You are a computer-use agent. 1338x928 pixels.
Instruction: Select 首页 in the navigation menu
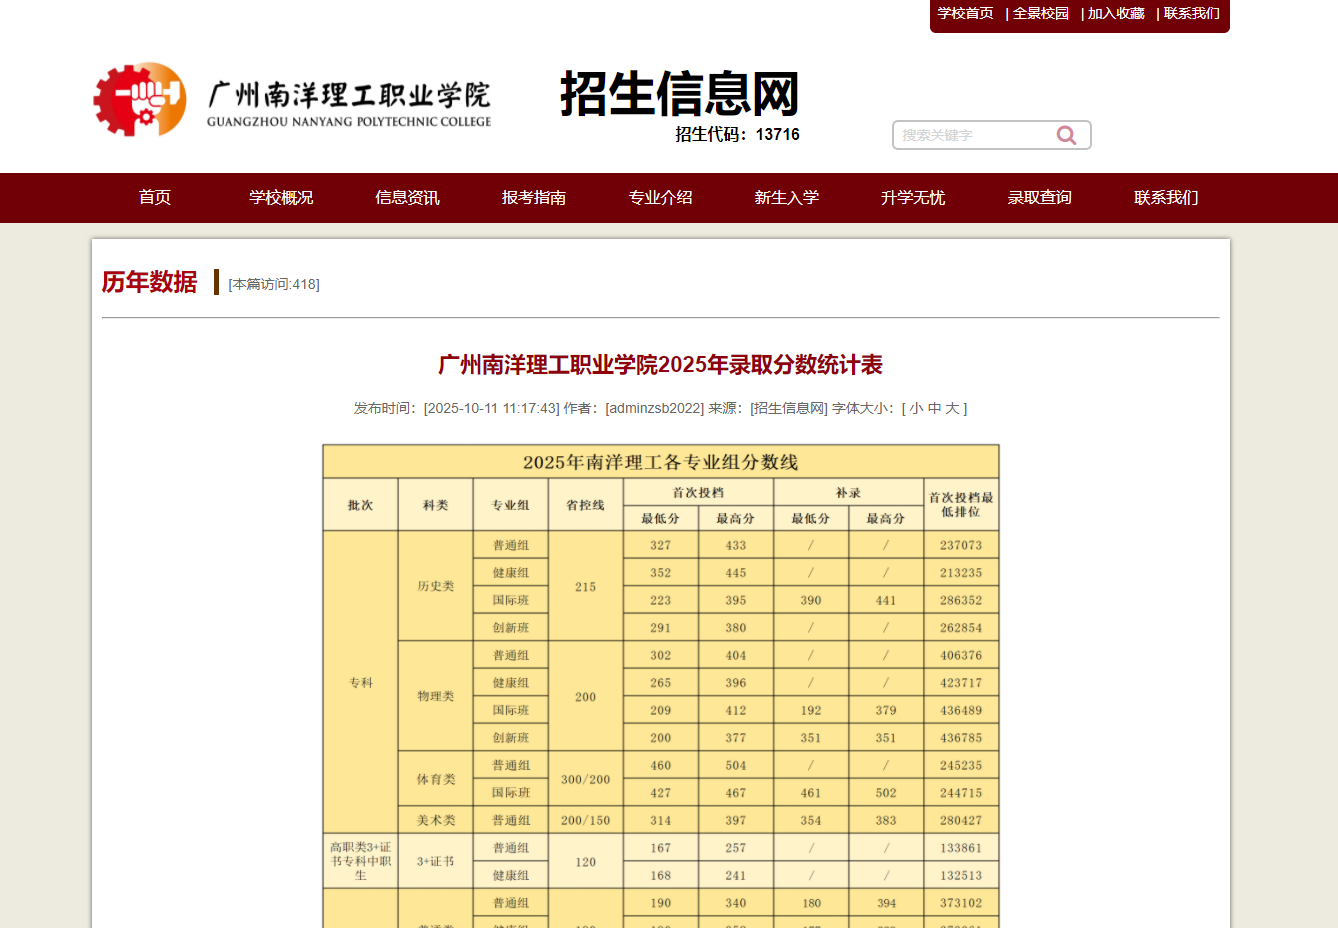pyautogui.click(x=154, y=198)
